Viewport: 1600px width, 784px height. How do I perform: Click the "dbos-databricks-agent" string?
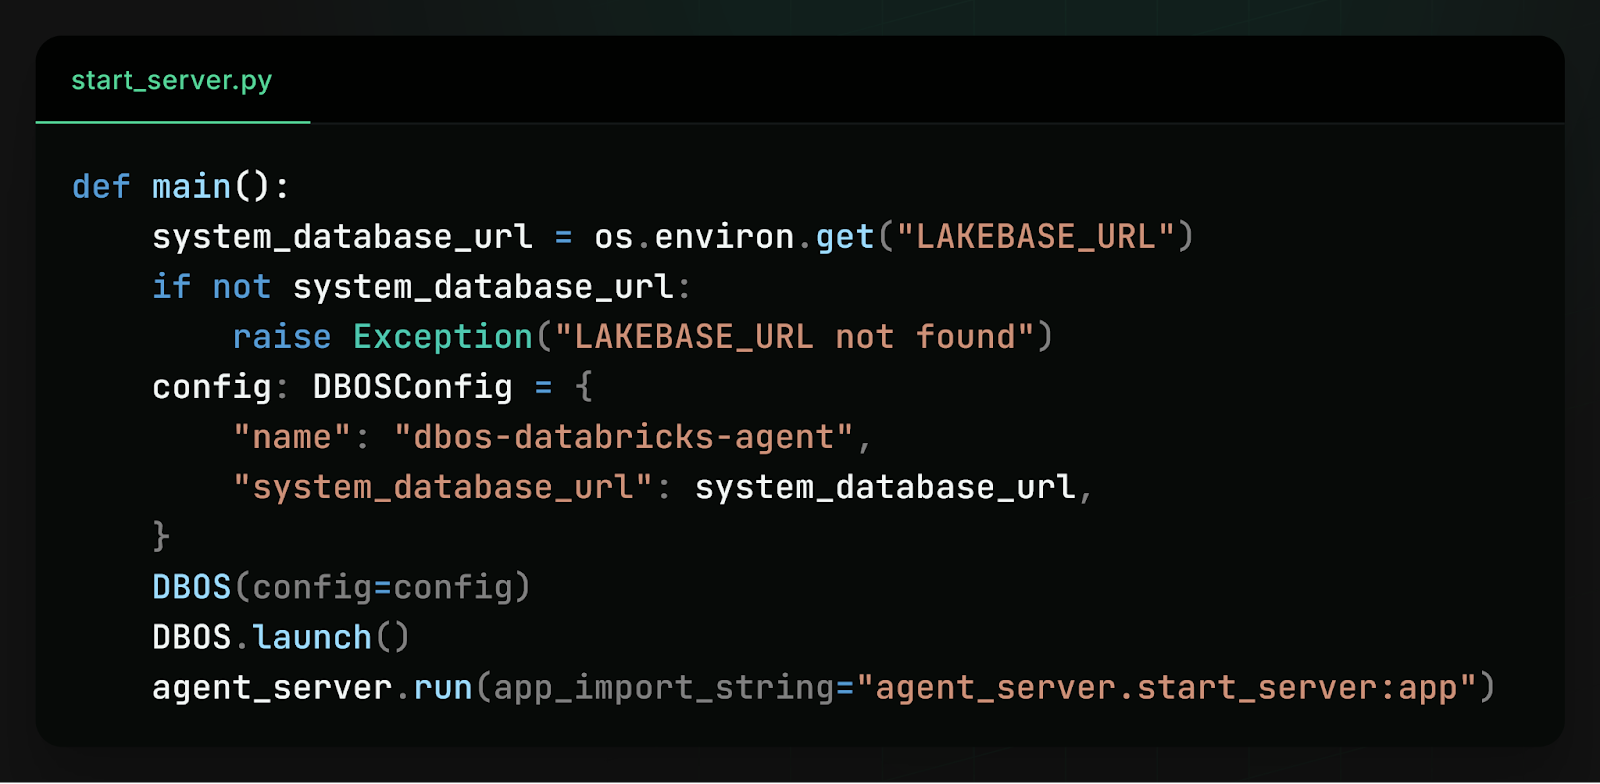[x=624, y=437]
